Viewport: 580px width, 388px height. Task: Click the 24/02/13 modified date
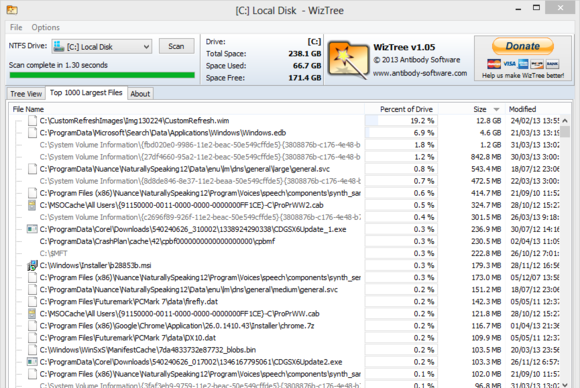[535, 121]
